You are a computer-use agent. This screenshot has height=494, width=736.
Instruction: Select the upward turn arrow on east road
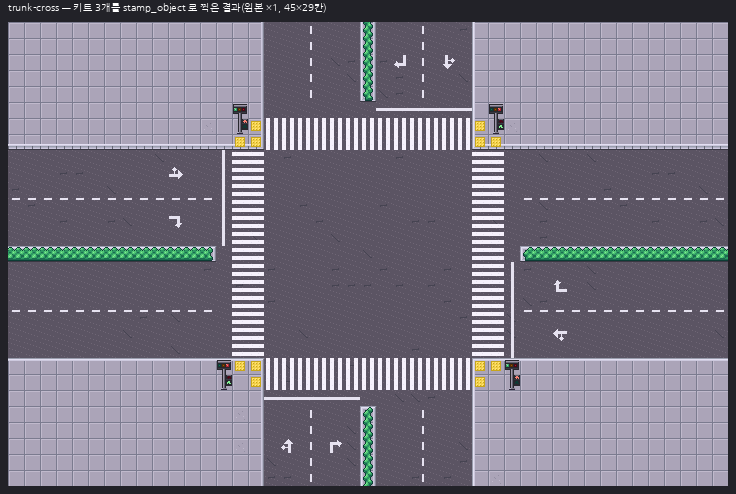[x=560, y=286]
